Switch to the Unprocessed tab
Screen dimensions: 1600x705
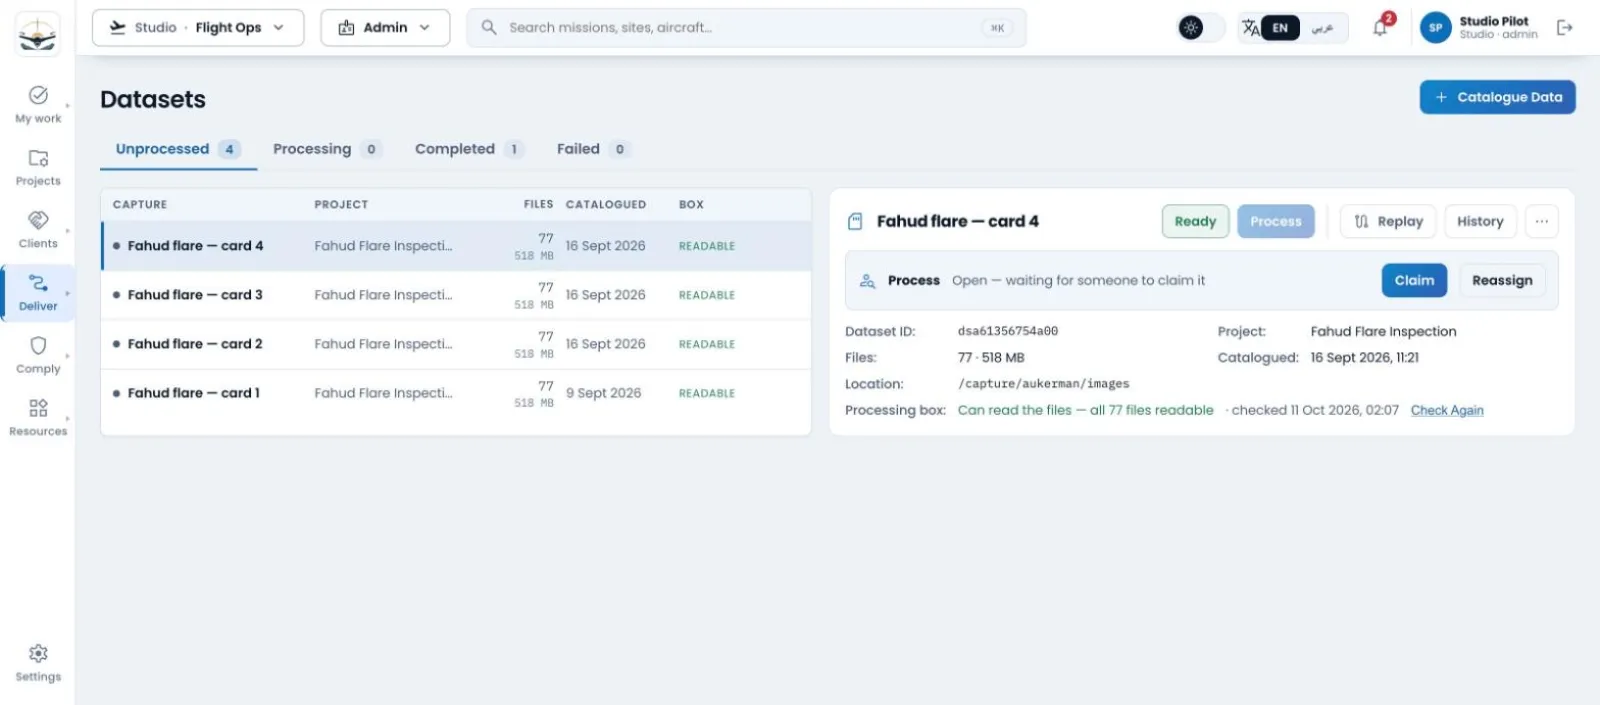tap(178, 149)
